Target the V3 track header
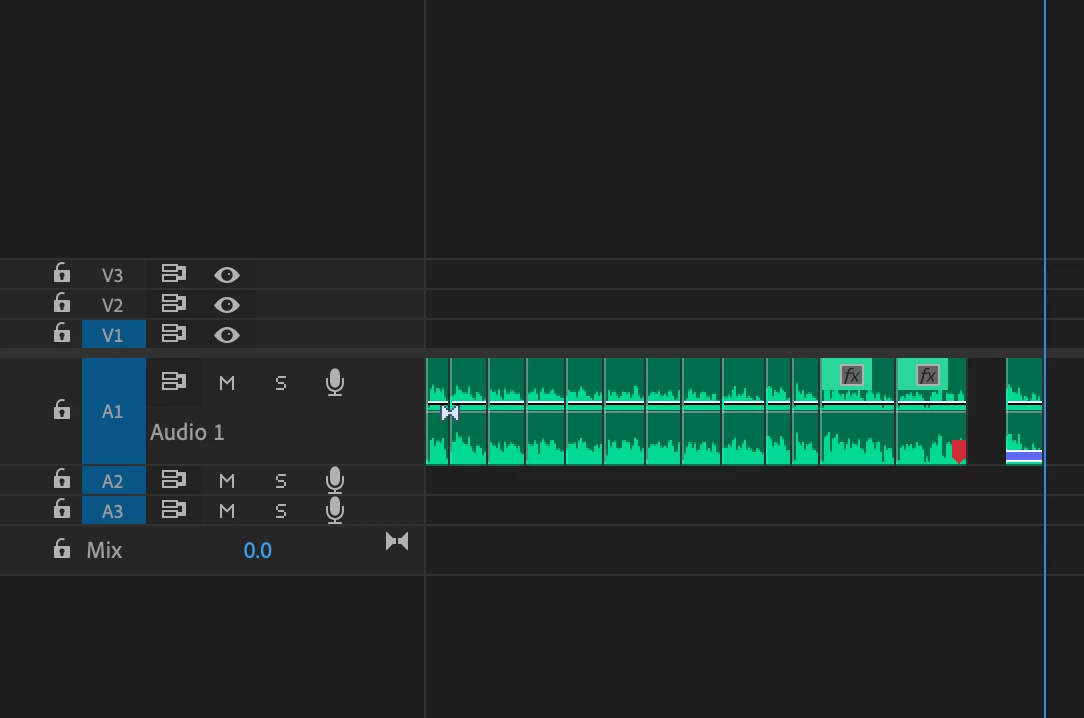1084x718 pixels. [x=113, y=275]
